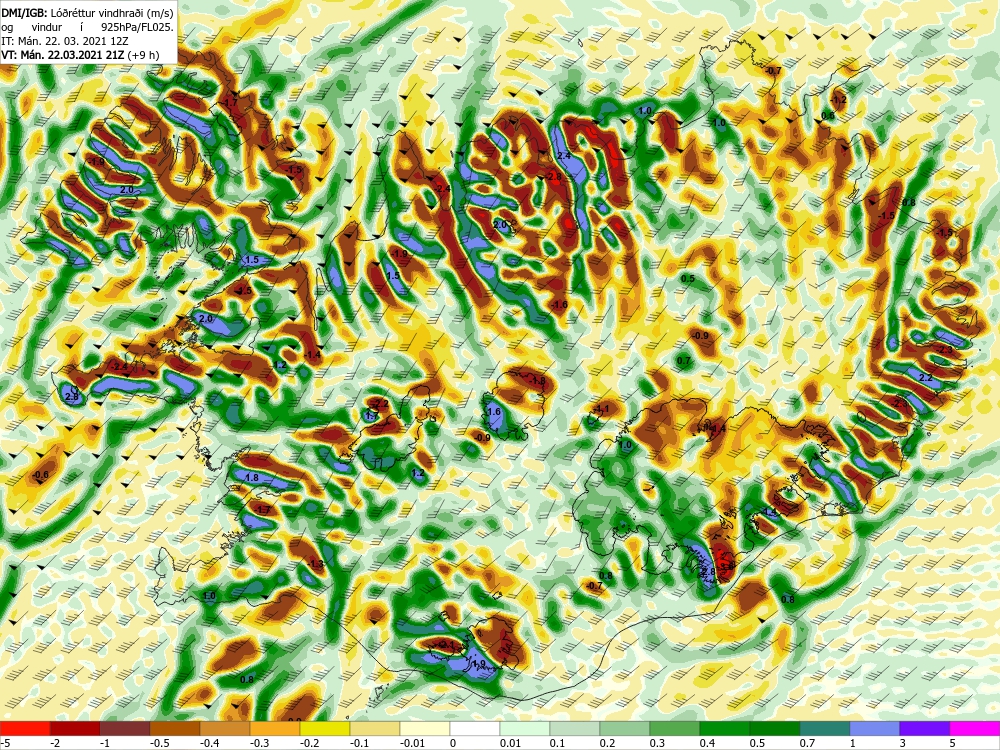Screen dimensions: 1000x750
Task: Select the "0.01" legend scale label
Action: (511, 743)
